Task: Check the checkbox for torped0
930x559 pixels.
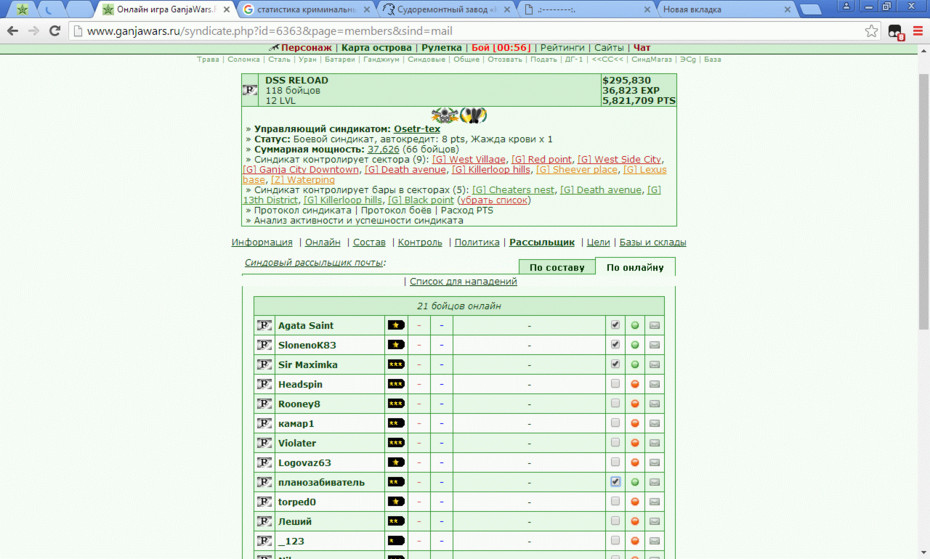Action: [x=615, y=501]
